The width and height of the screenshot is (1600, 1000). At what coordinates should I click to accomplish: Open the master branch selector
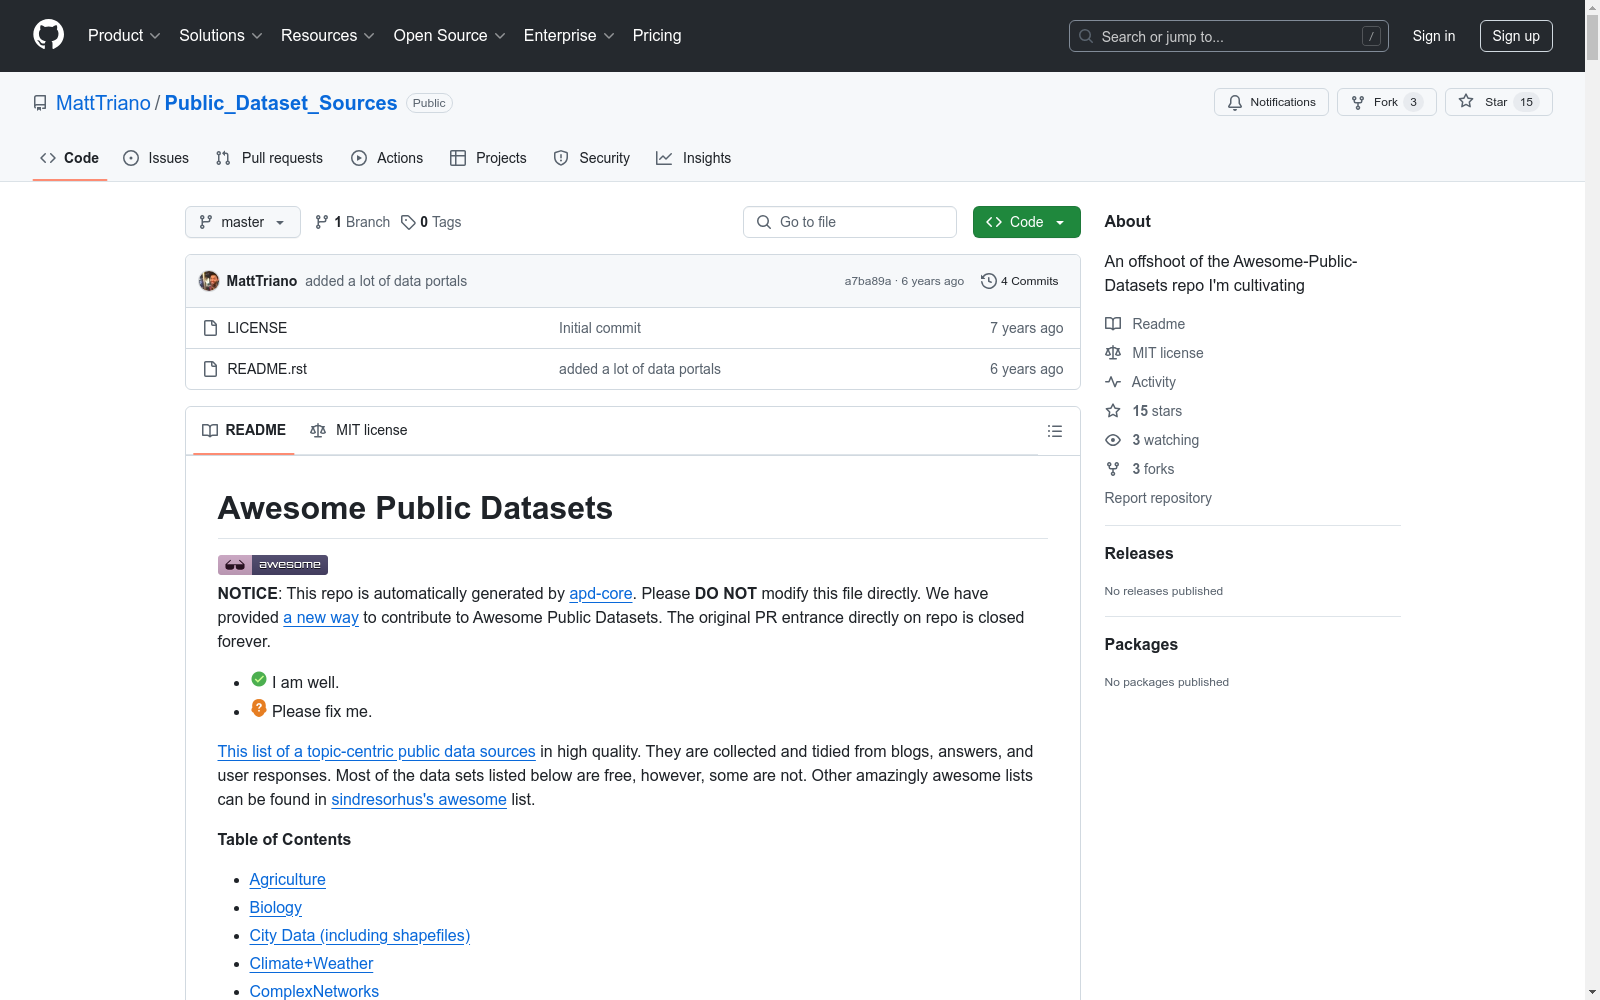(x=242, y=222)
